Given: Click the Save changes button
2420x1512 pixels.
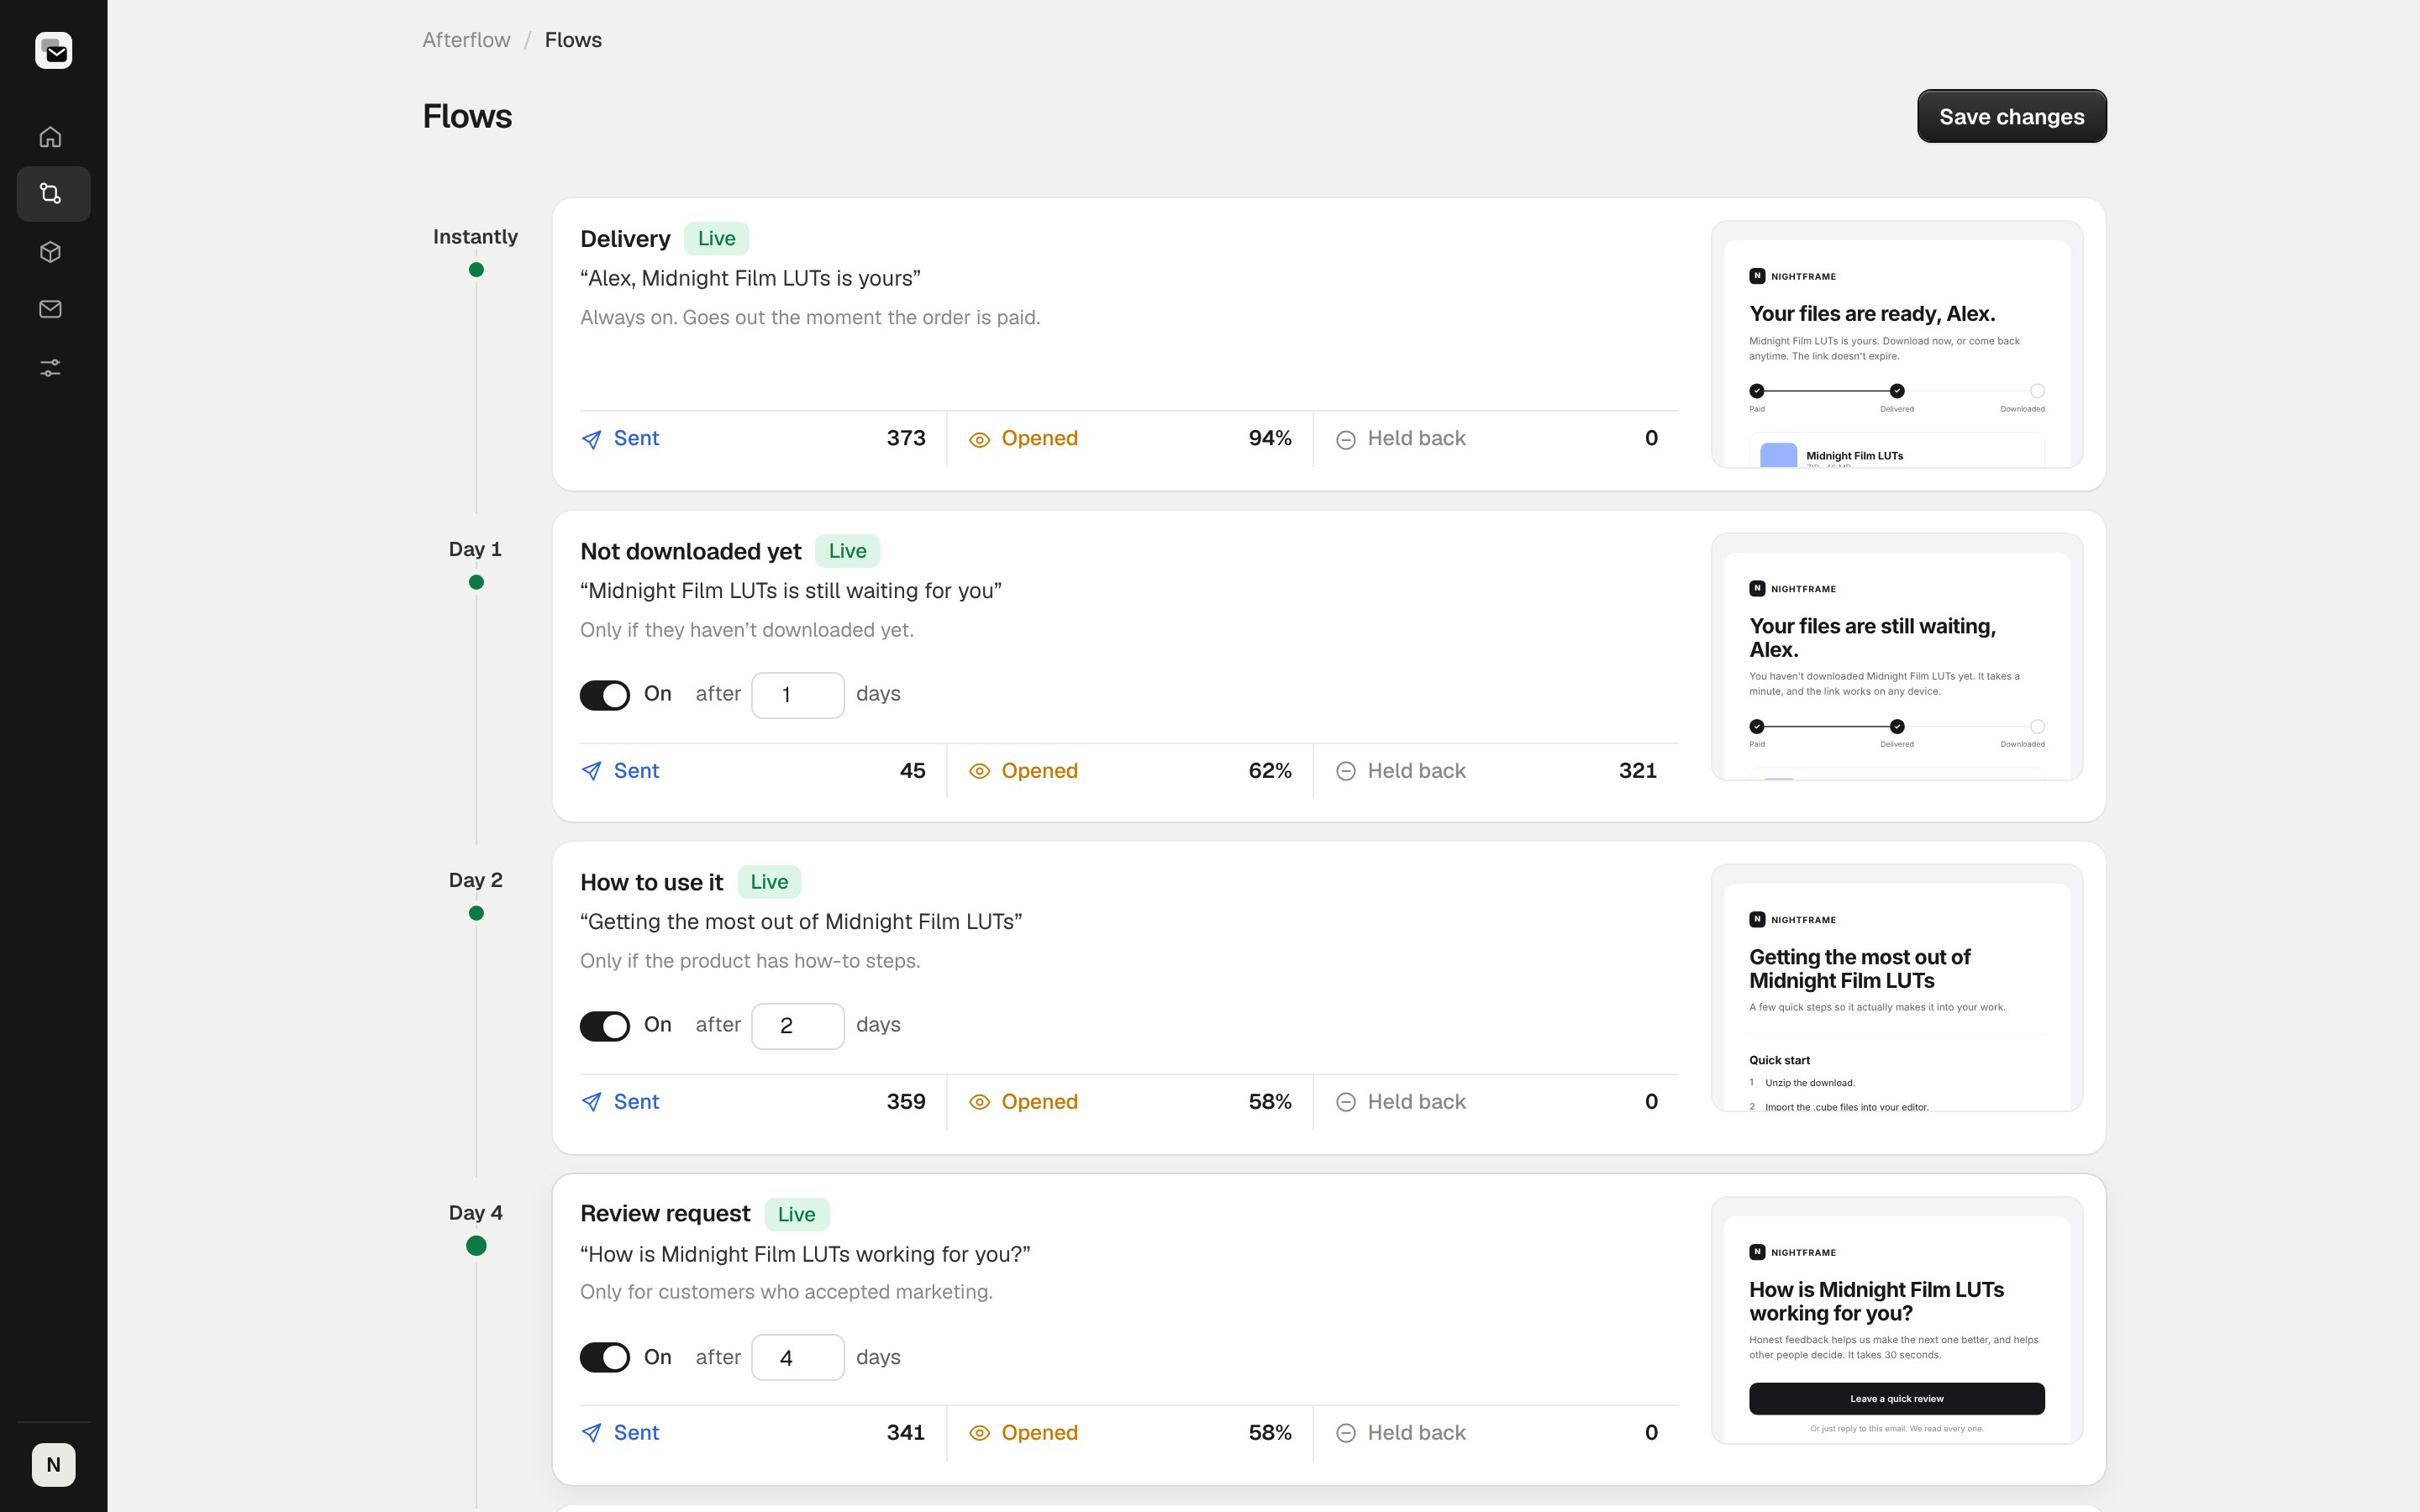Looking at the screenshot, I should 2011,116.
